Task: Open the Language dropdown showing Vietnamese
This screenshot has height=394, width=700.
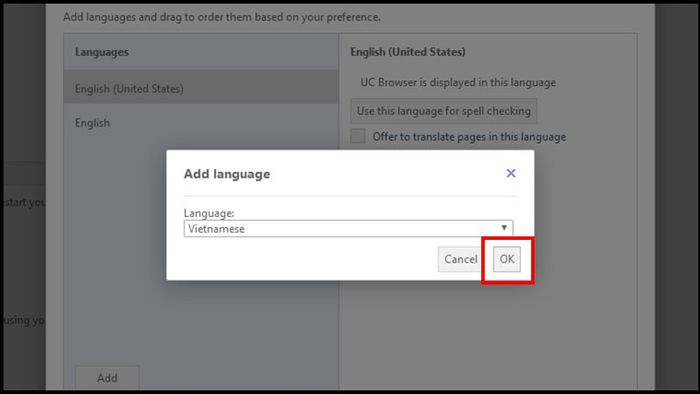Action: coord(348,228)
